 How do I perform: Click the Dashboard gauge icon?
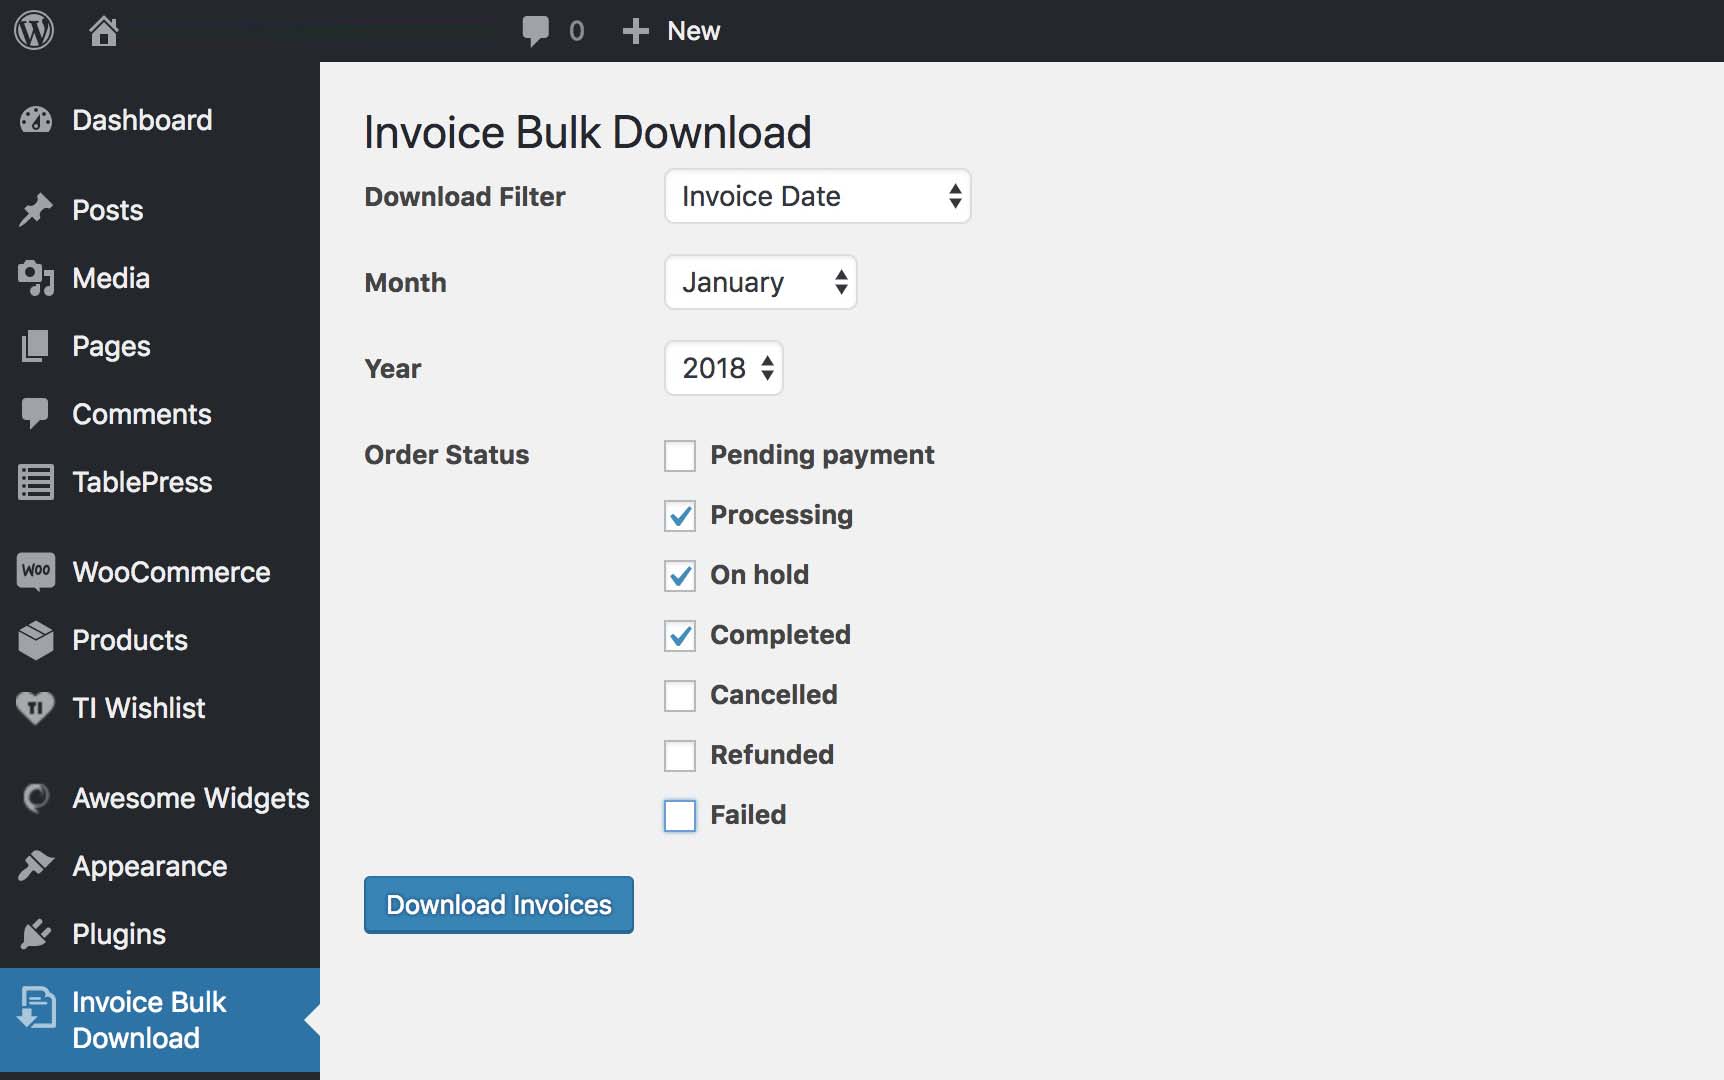[x=36, y=121]
